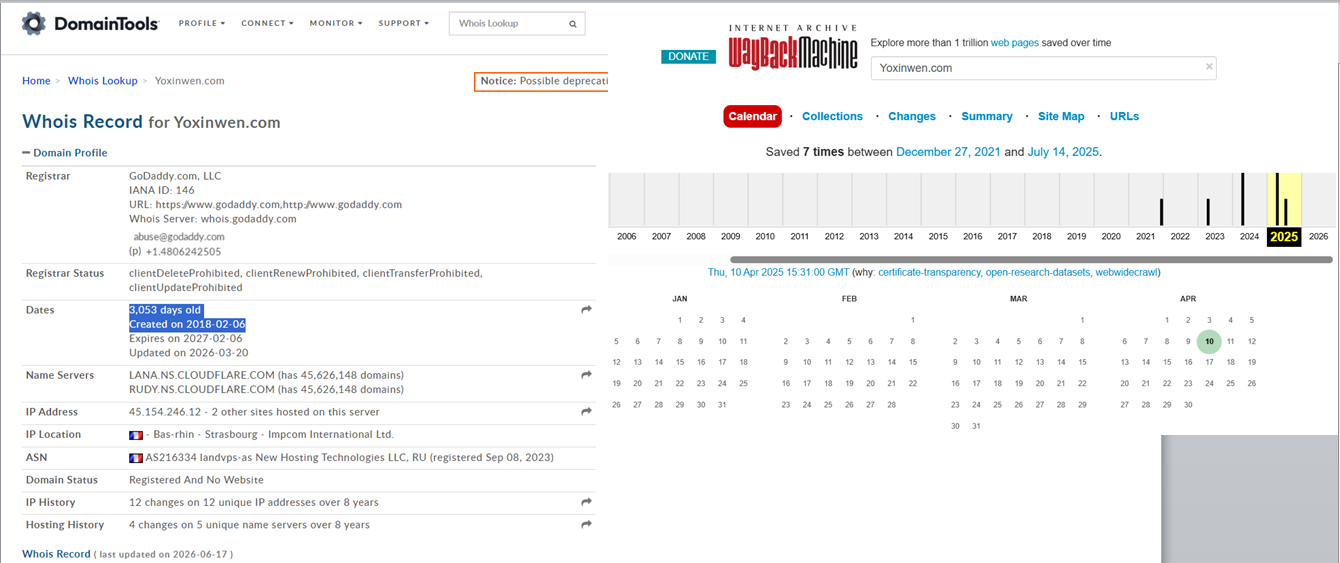
Task: Open the SUPPORT dropdown menu
Action: tap(404, 23)
